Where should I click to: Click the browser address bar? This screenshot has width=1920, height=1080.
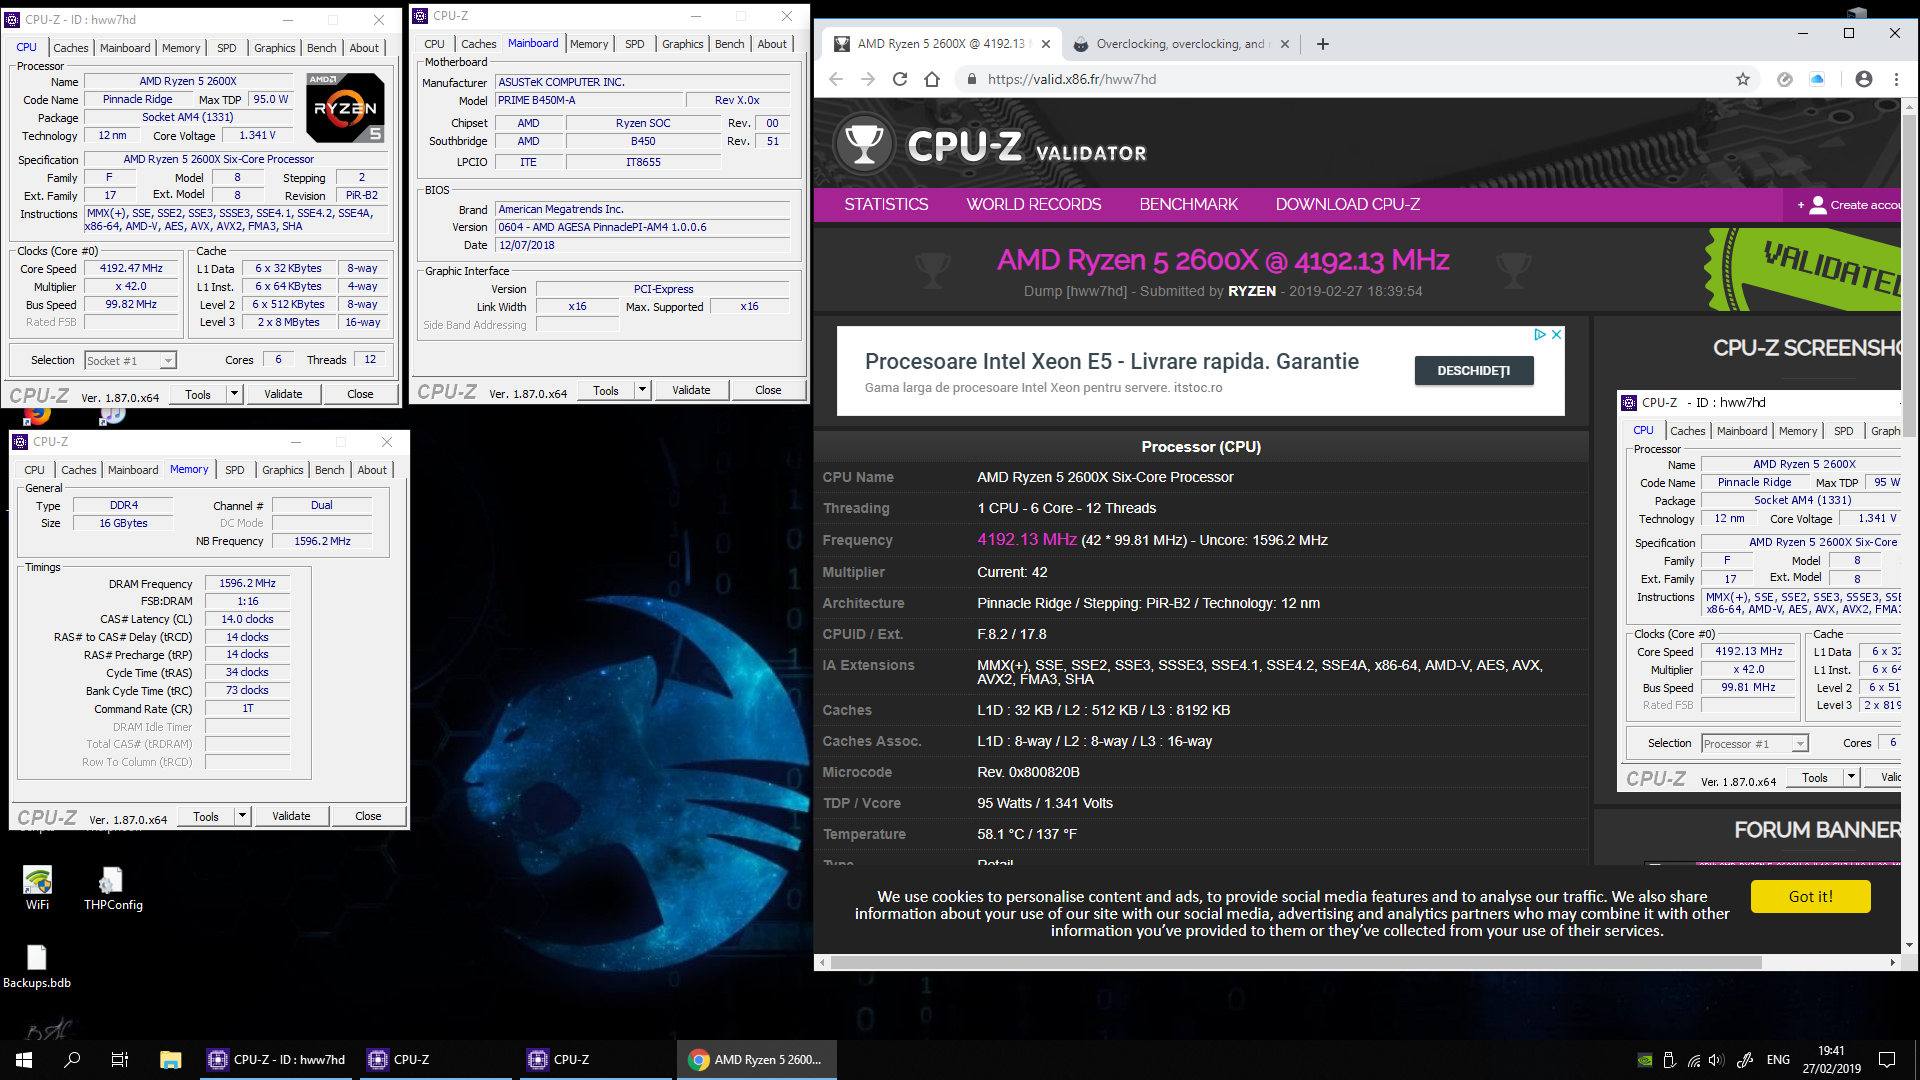point(1350,79)
